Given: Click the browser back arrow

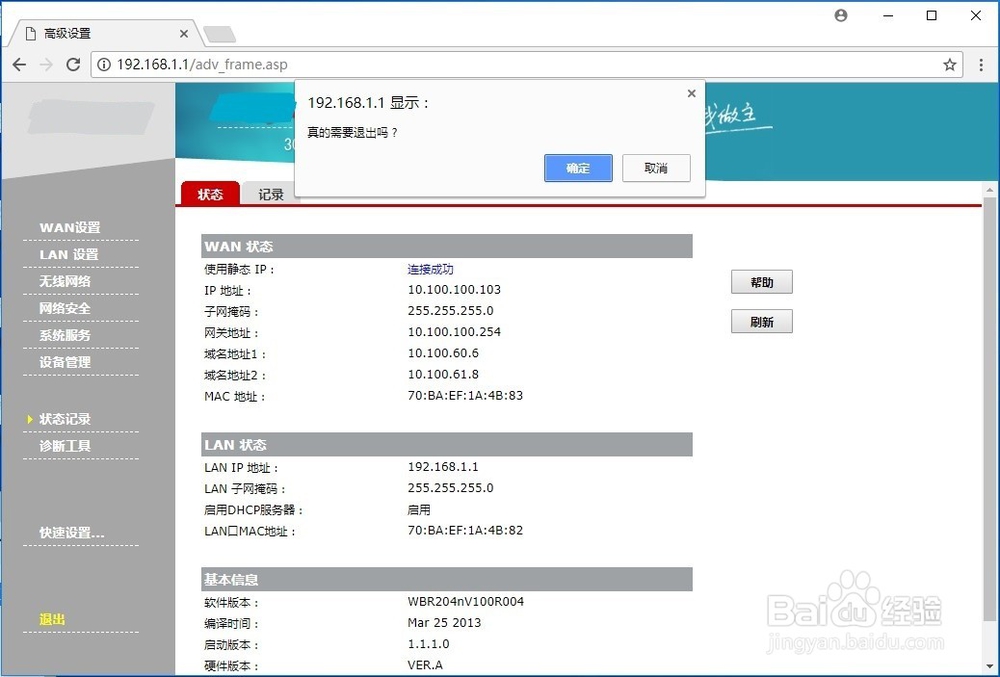Looking at the screenshot, I should coord(19,64).
